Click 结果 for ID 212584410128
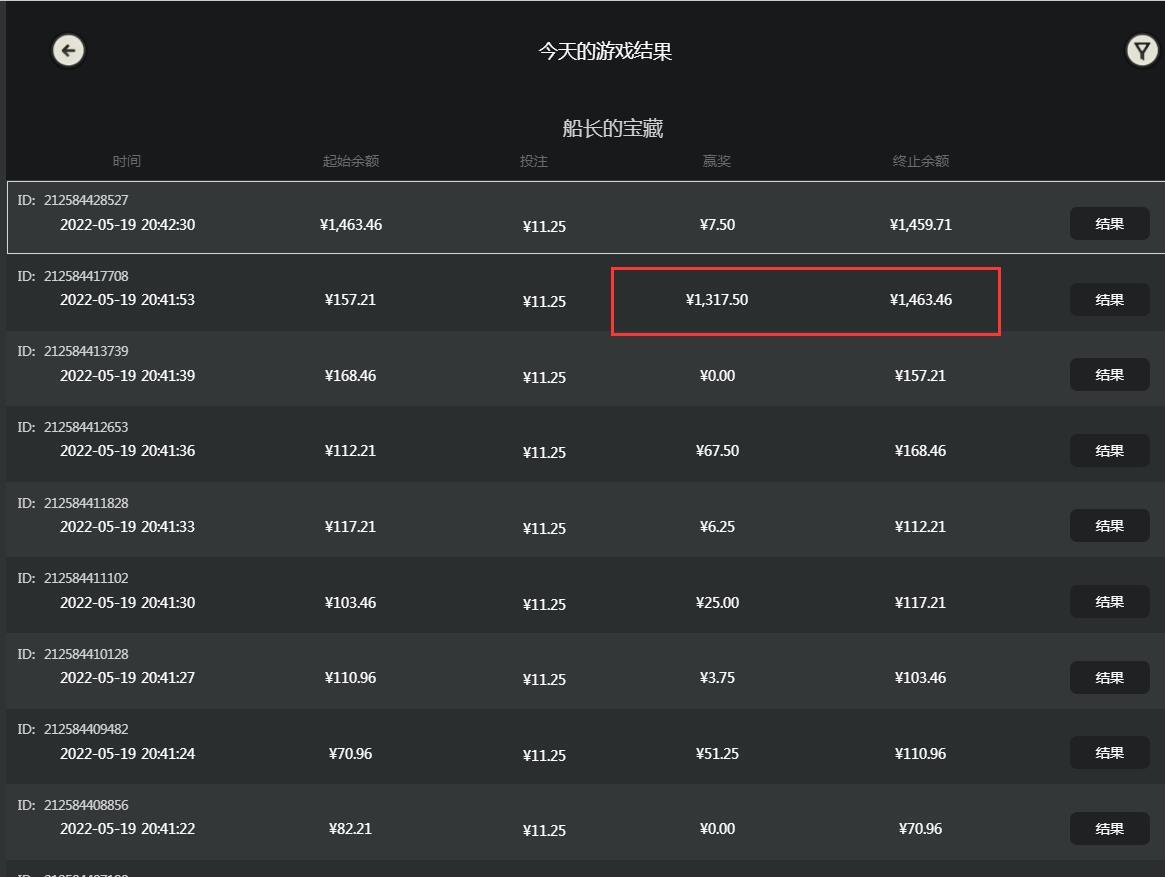Viewport: 1165px width, 877px height. click(x=1109, y=677)
